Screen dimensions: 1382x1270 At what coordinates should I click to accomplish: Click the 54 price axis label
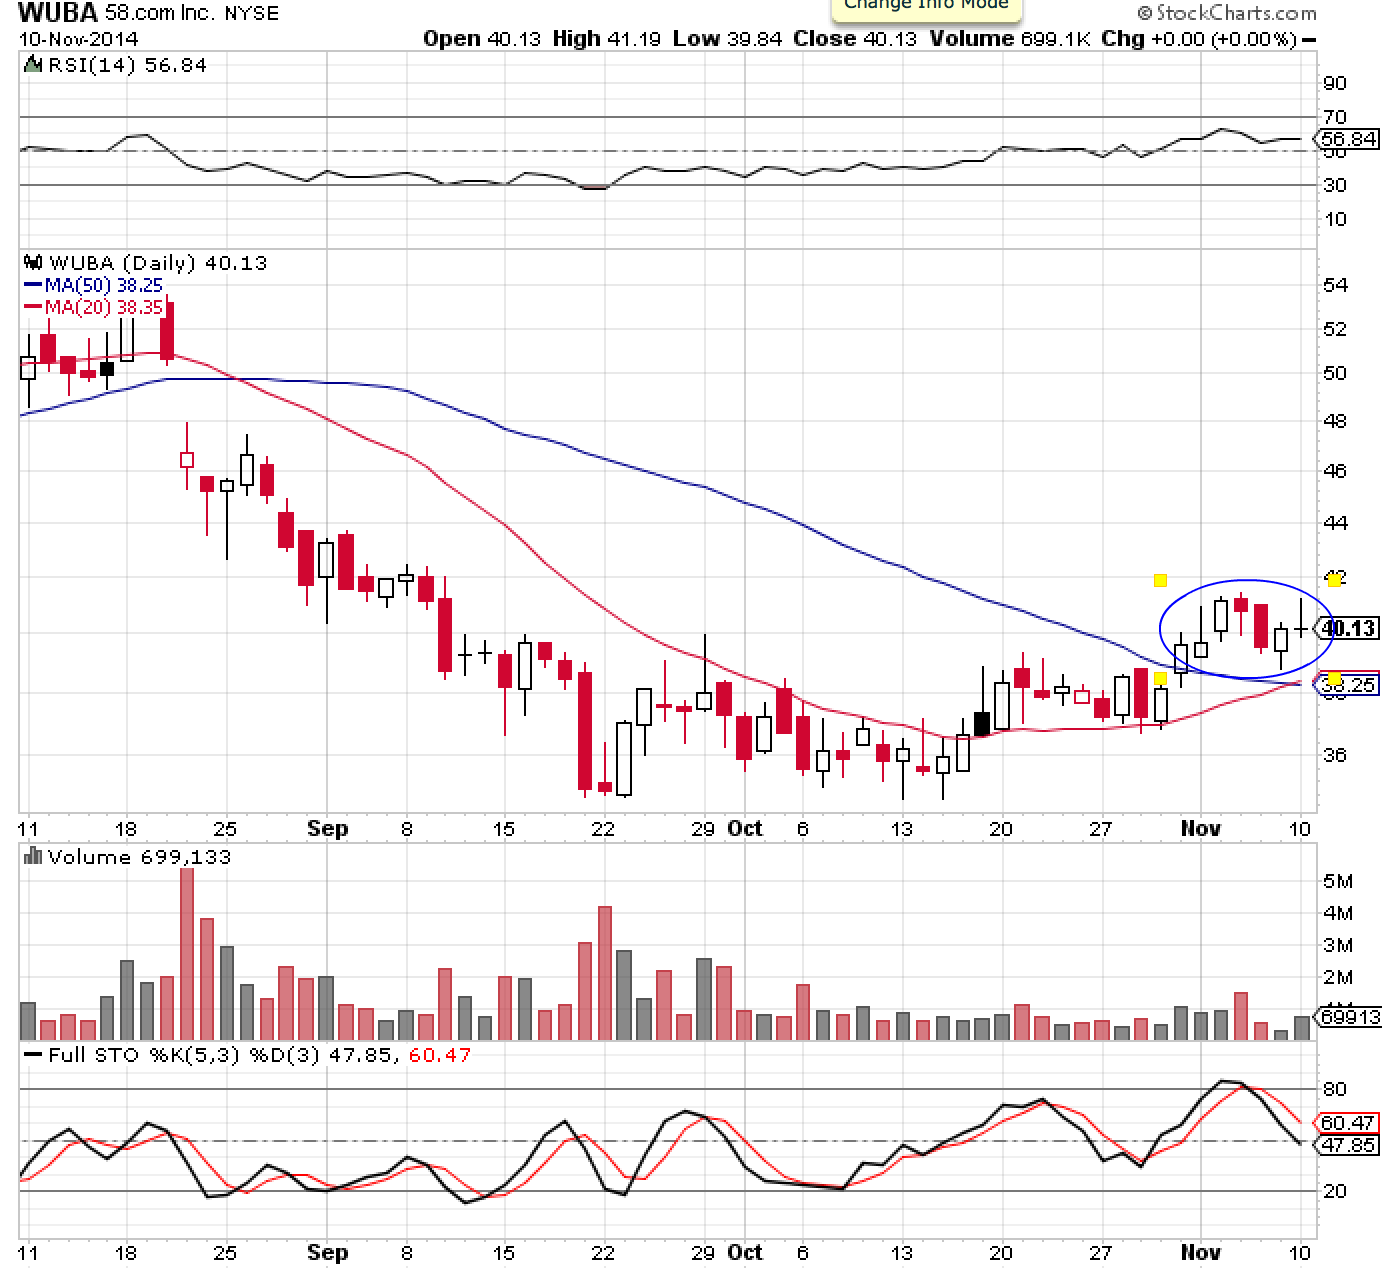coord(1335,285)
